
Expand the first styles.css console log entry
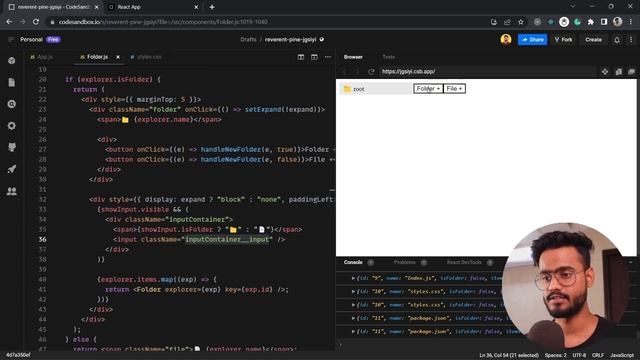(353, 291)
